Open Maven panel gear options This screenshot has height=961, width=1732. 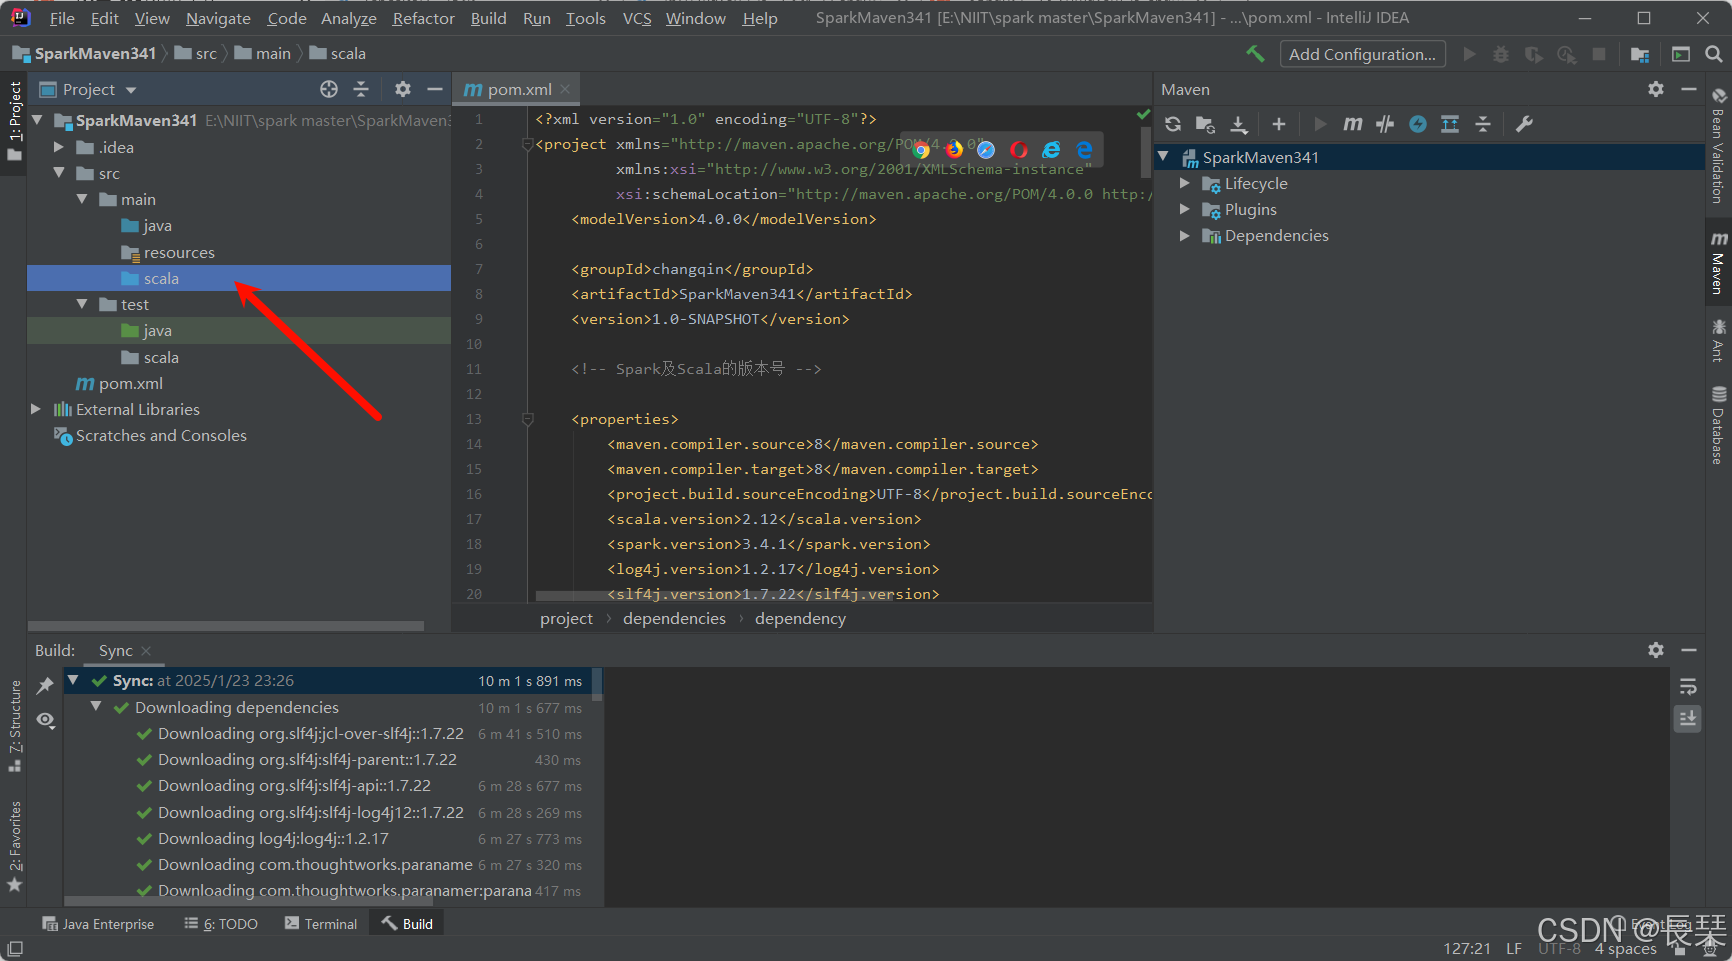coord(1656,89)
